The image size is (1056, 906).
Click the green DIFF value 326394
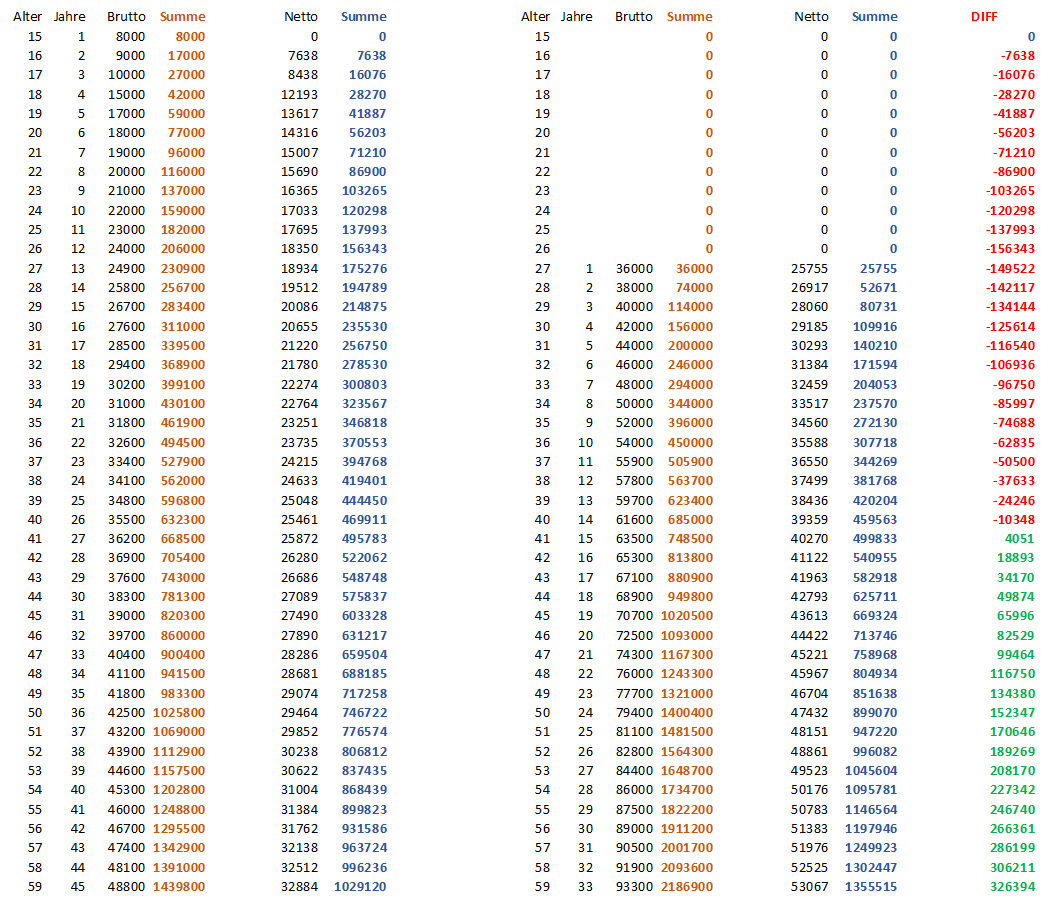point(1012,886)
